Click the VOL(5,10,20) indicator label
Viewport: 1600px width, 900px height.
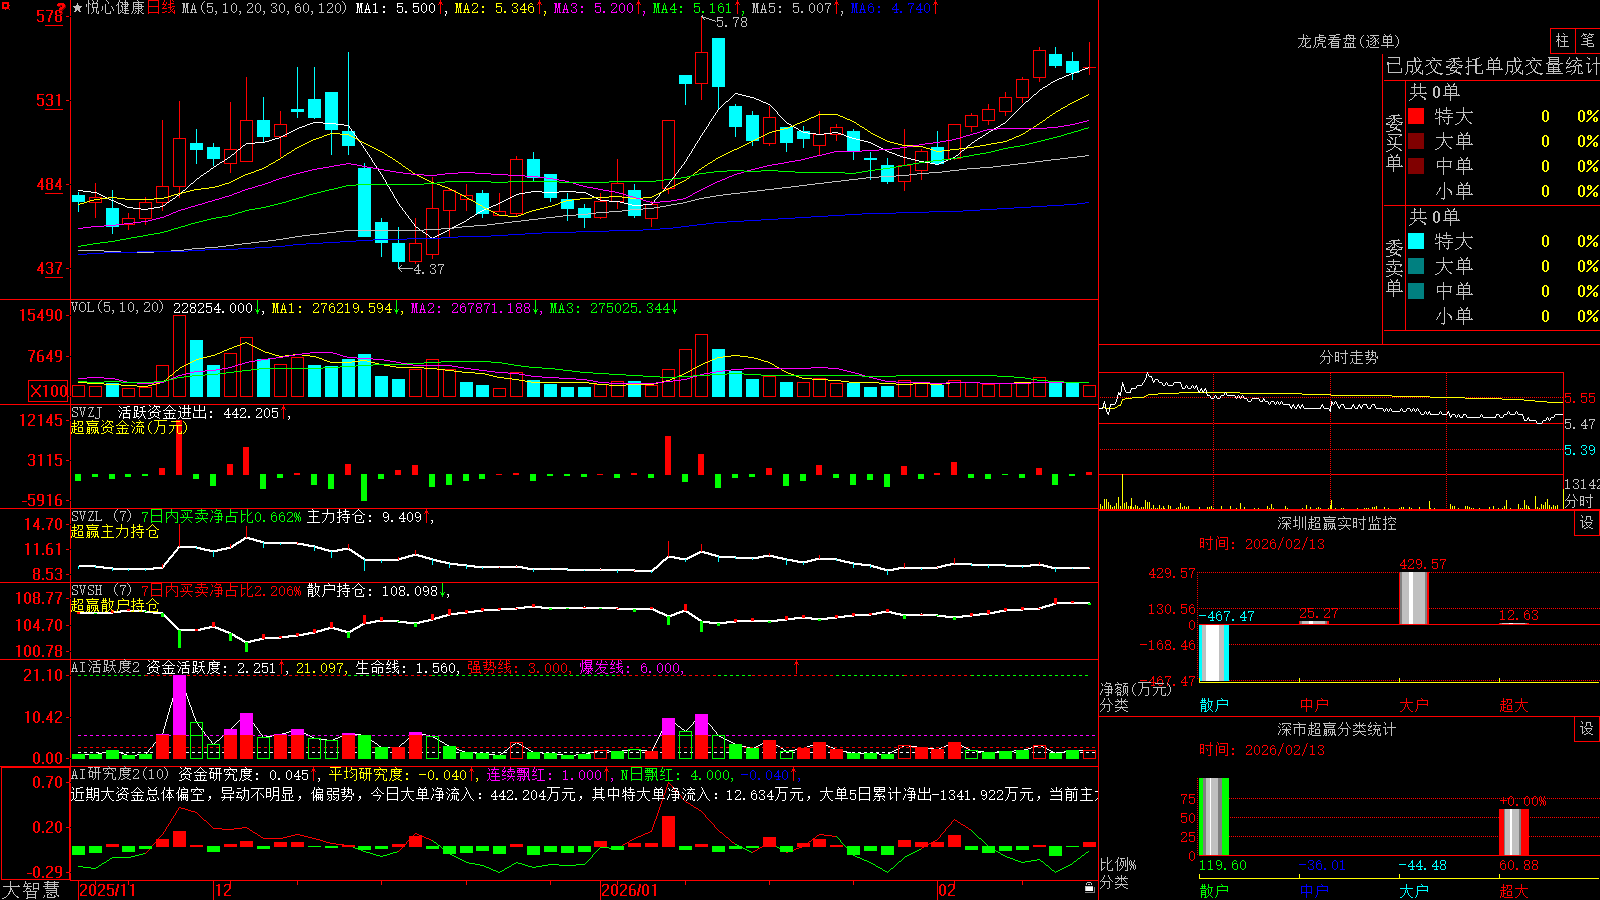117,308
